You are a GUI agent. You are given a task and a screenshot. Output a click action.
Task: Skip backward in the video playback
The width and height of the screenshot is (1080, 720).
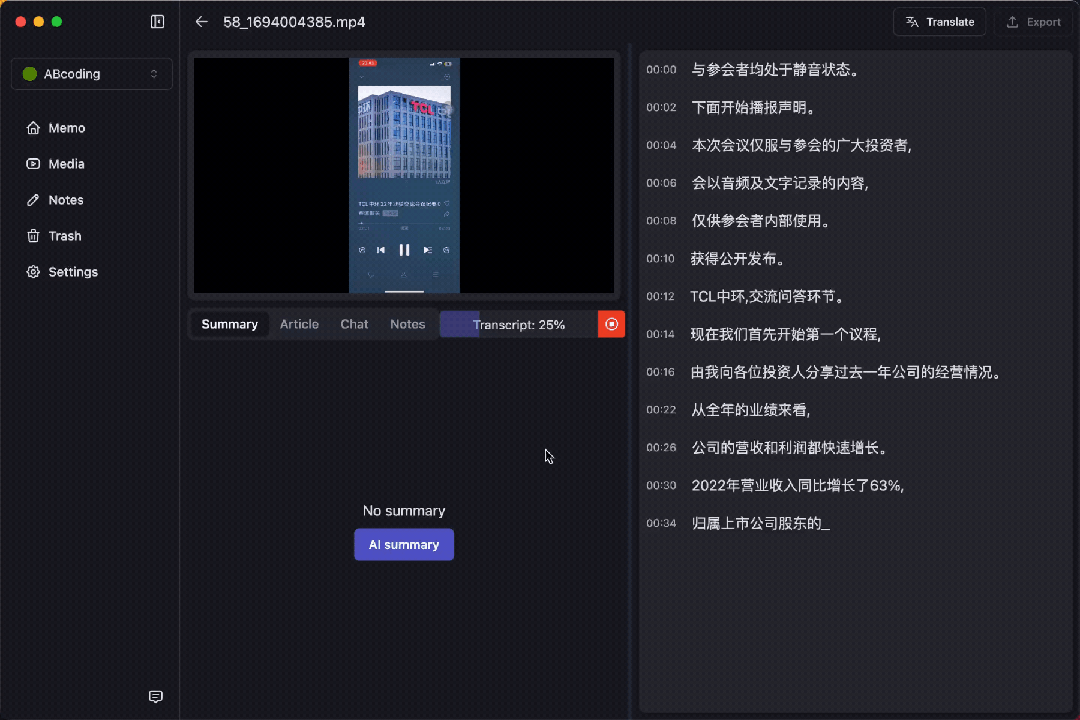point(381,250)
